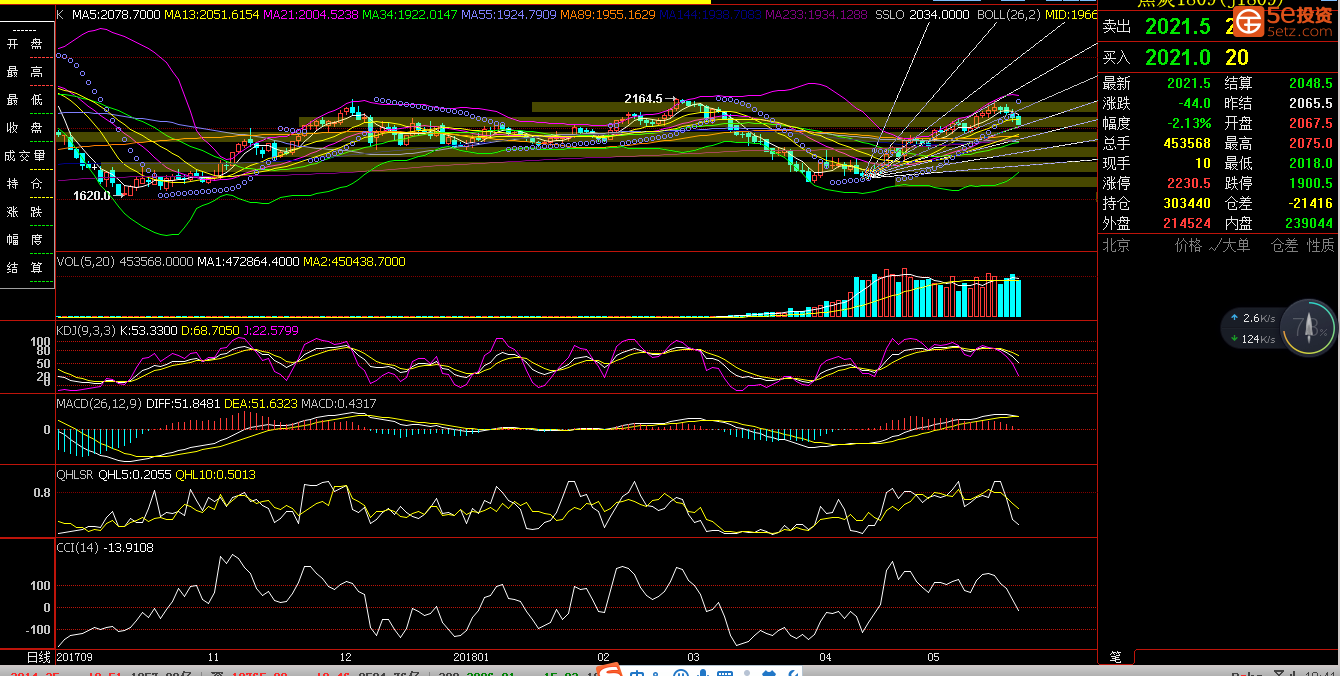Click the KDJ(9,3,3) indicator label
1340x676 pixels.
86,330
